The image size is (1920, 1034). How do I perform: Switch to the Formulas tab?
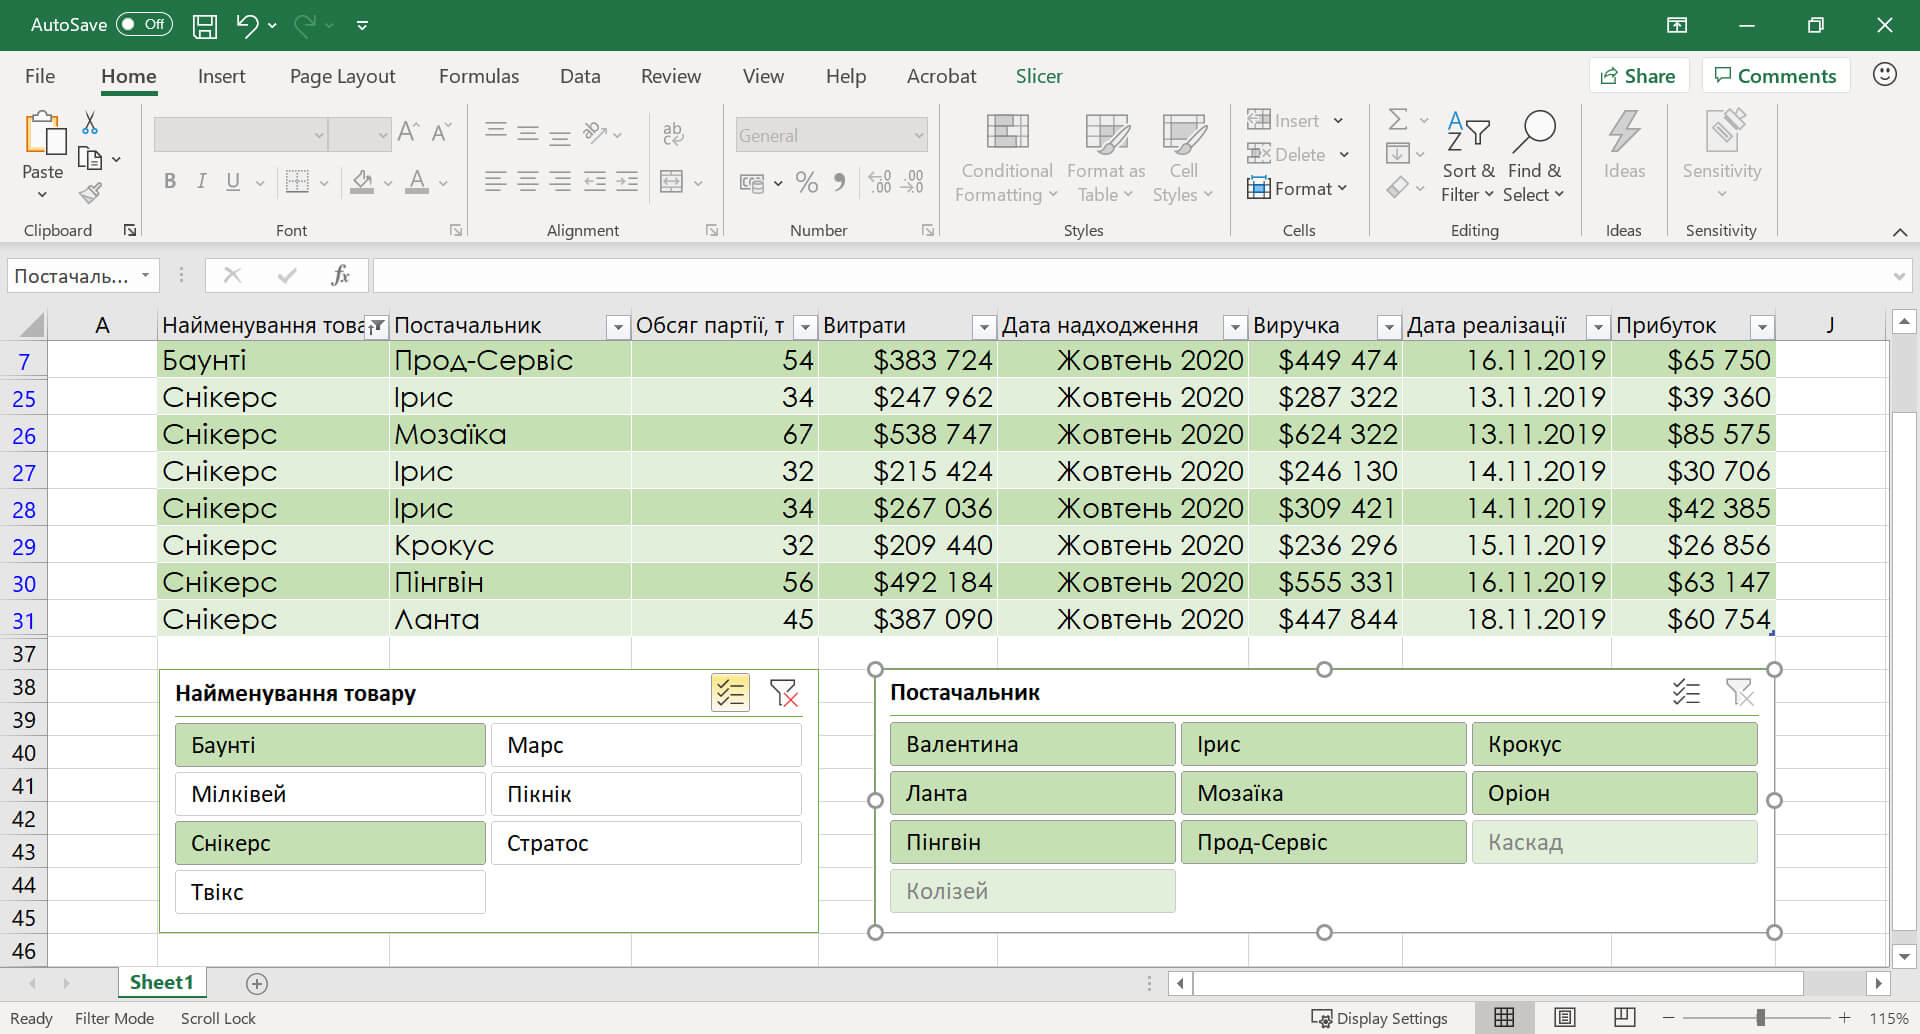pos(478,76)
